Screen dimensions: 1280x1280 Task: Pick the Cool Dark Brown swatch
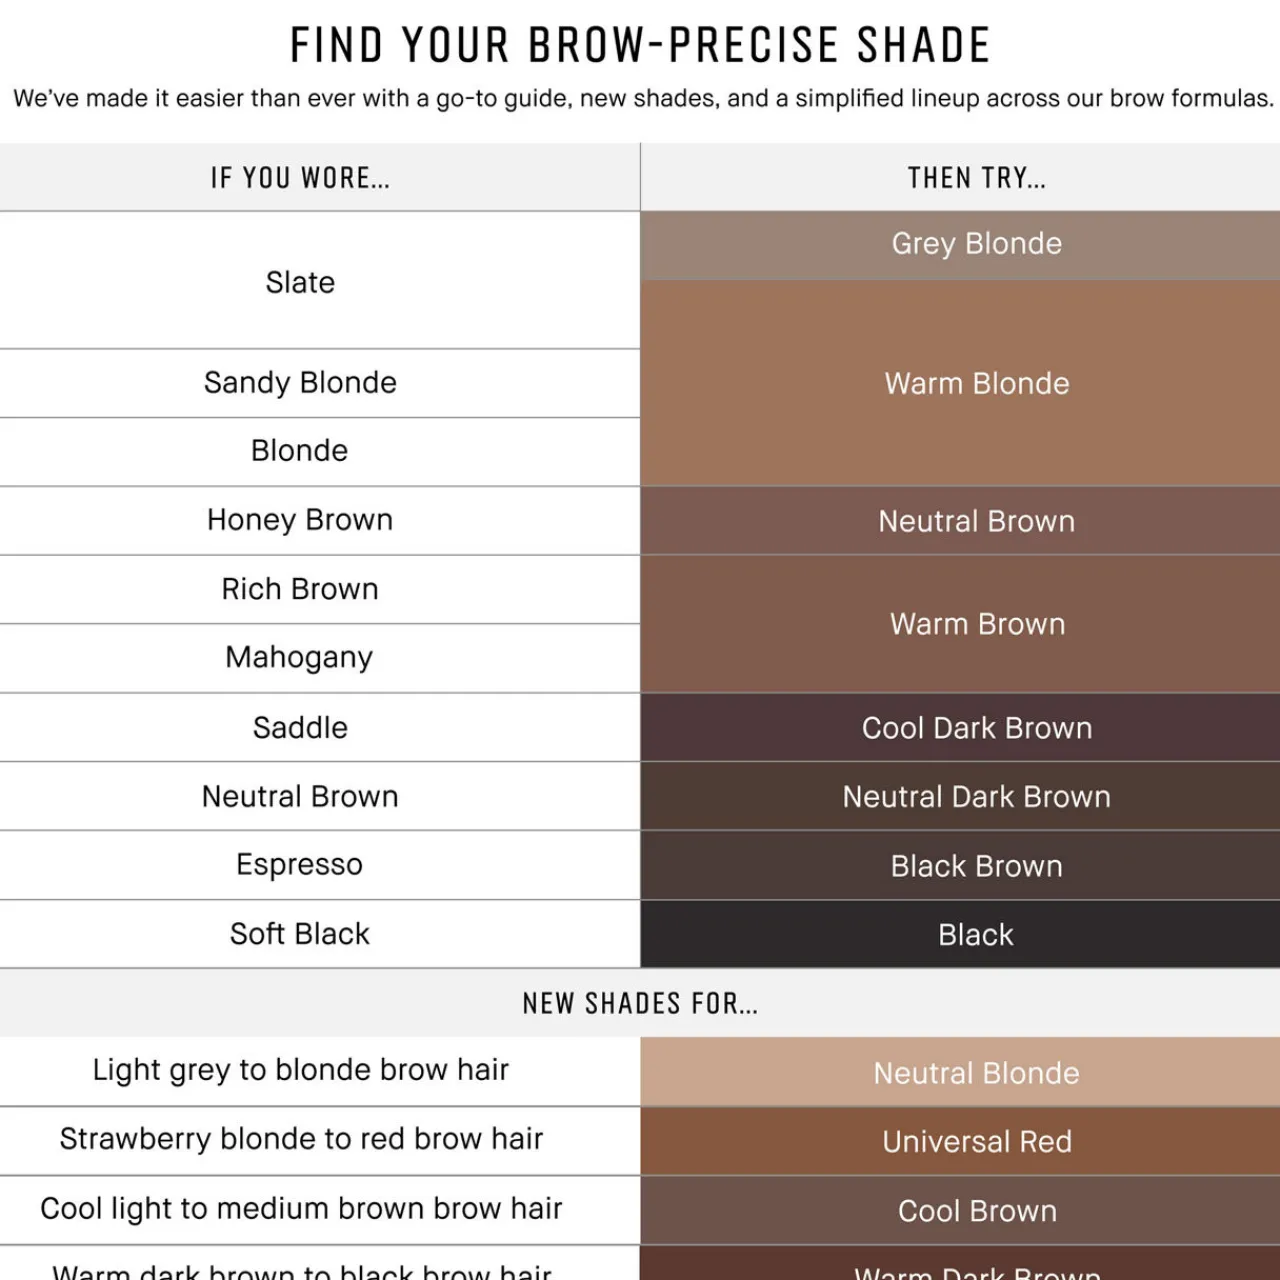pos(976,728)
